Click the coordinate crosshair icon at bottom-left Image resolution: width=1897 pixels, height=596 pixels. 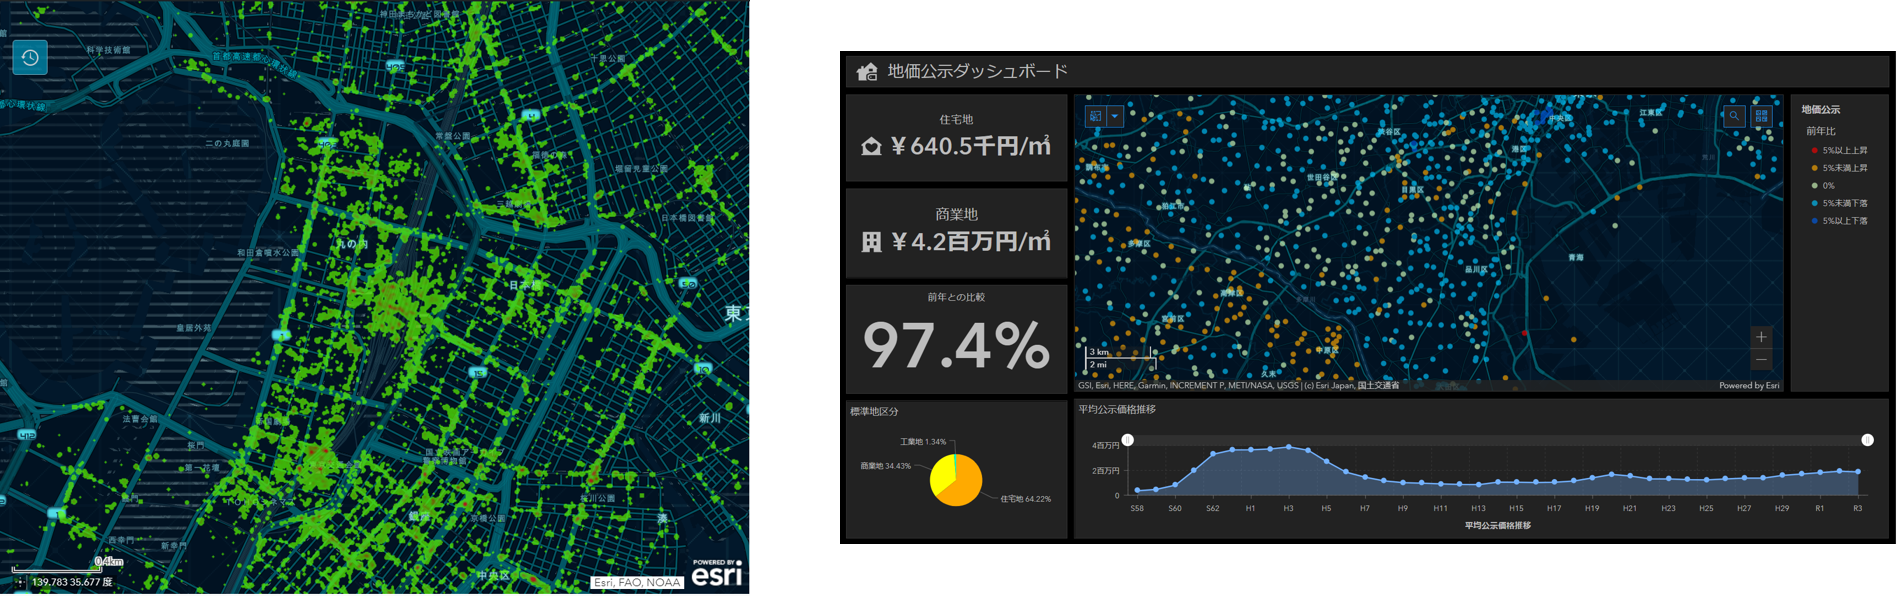coord(20,582)
